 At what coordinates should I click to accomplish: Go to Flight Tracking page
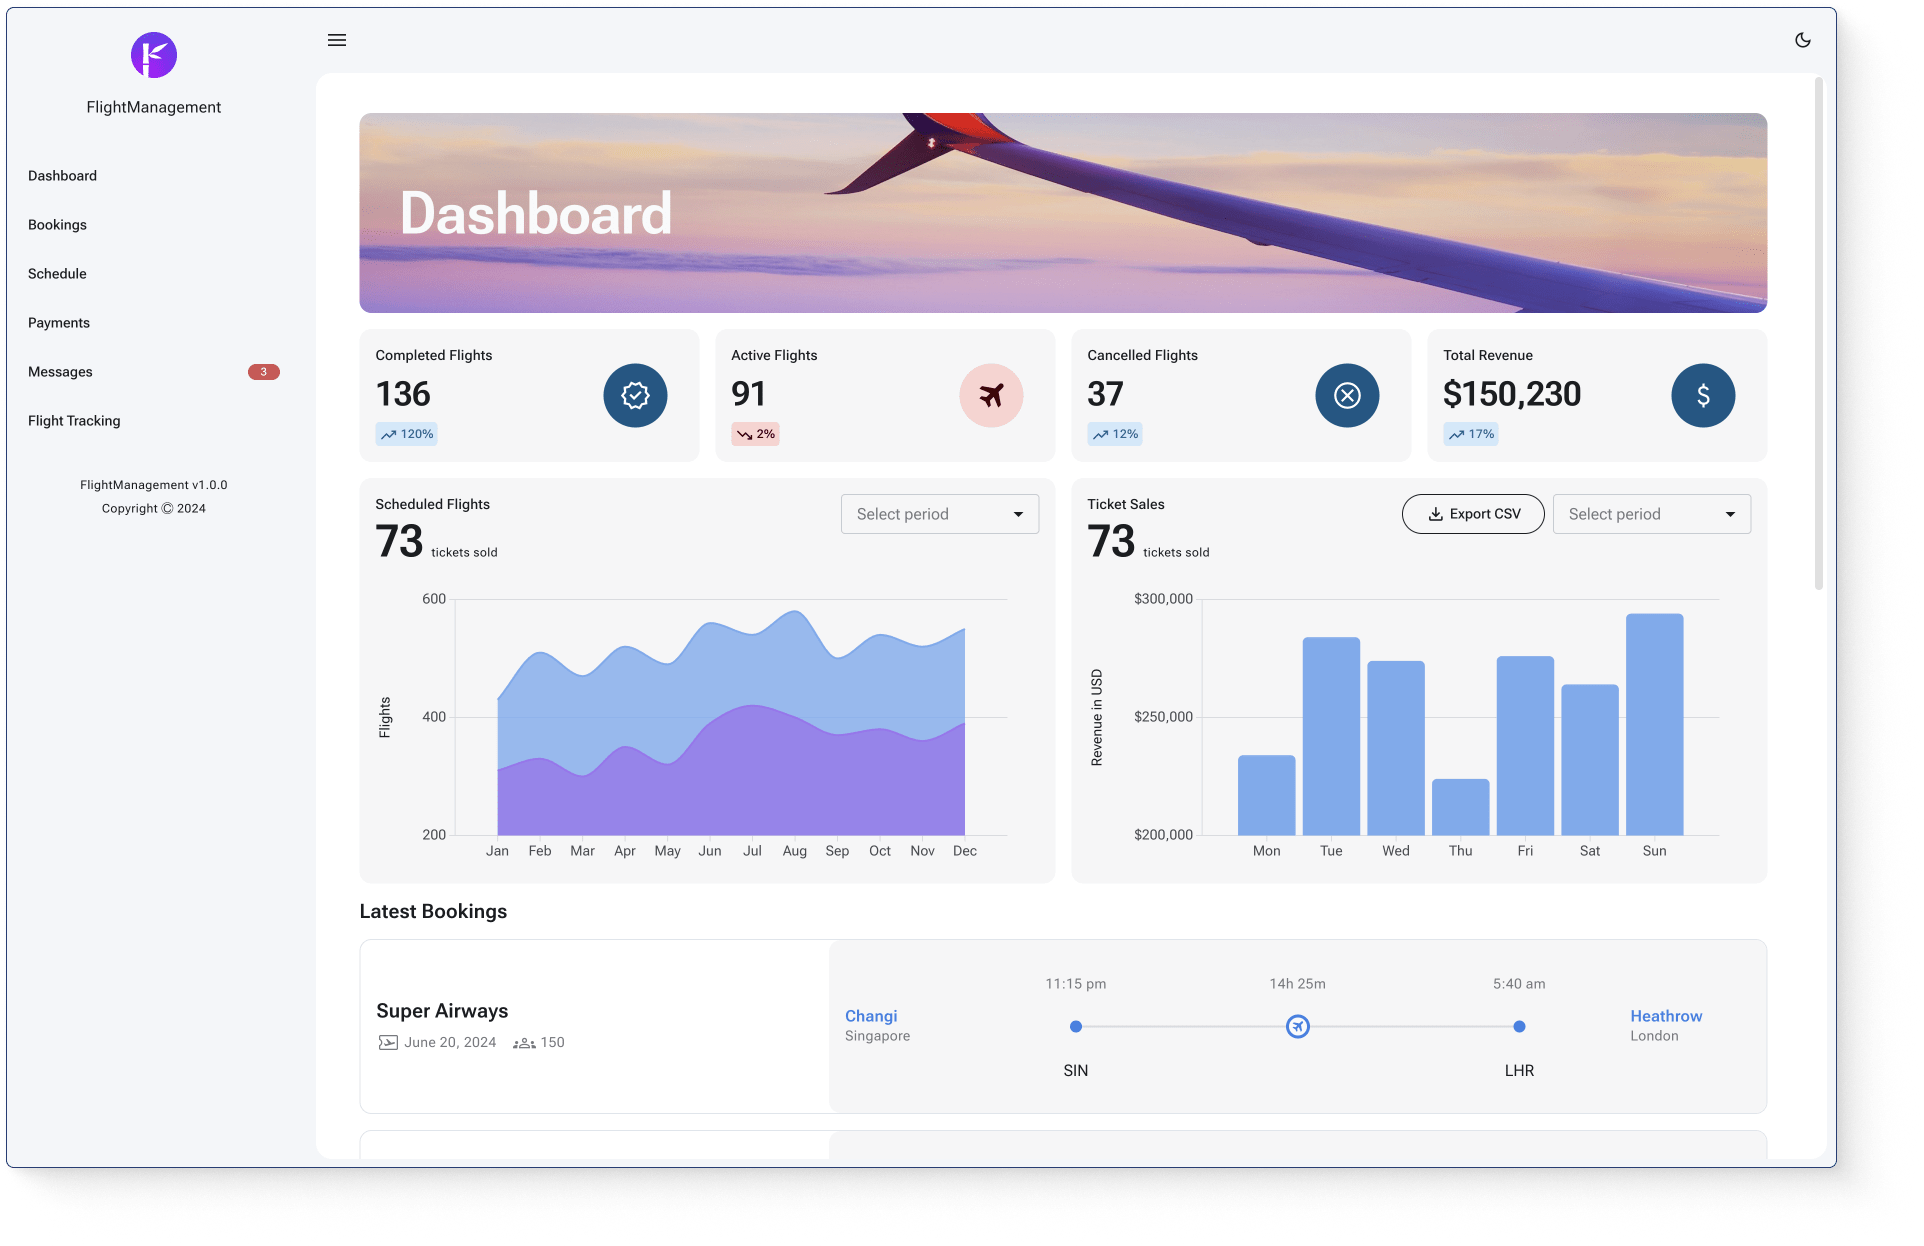[74, 421]
